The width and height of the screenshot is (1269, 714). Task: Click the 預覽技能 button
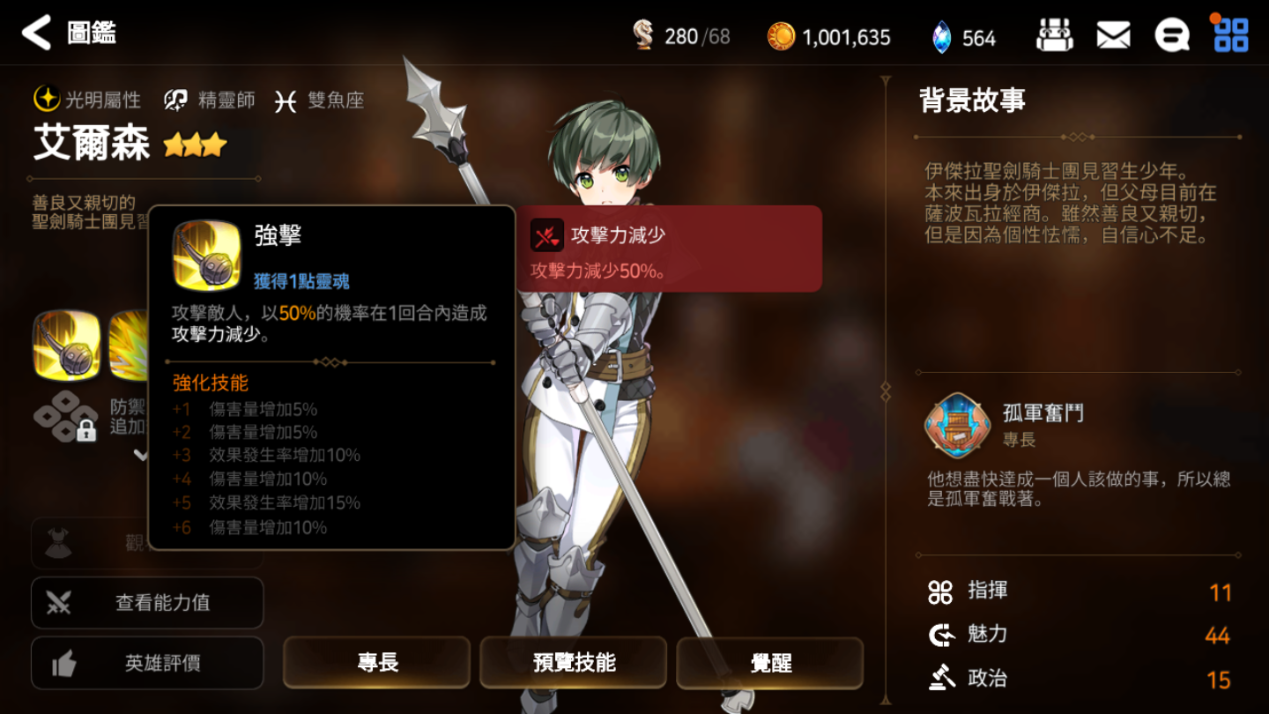click(x=574, y=662)
